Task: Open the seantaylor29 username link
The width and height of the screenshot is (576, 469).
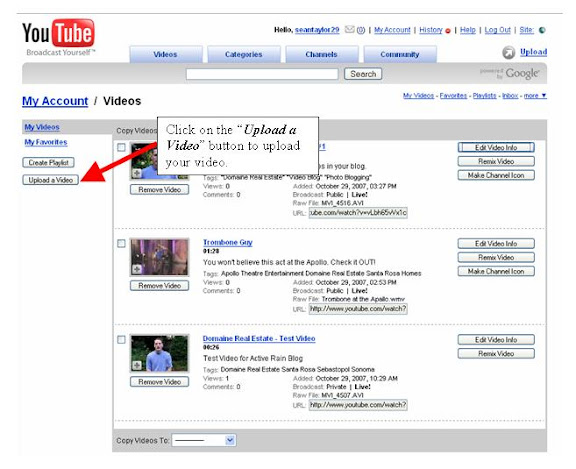Action: [x=317, y=30]
